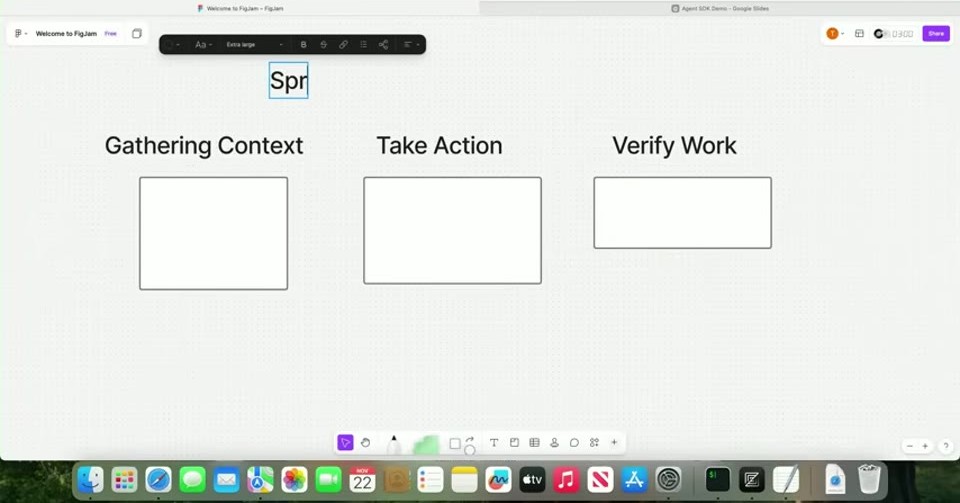Select the square shape tool
The width and height of the screenshot is (960, 503).
(x=455, y=444)
